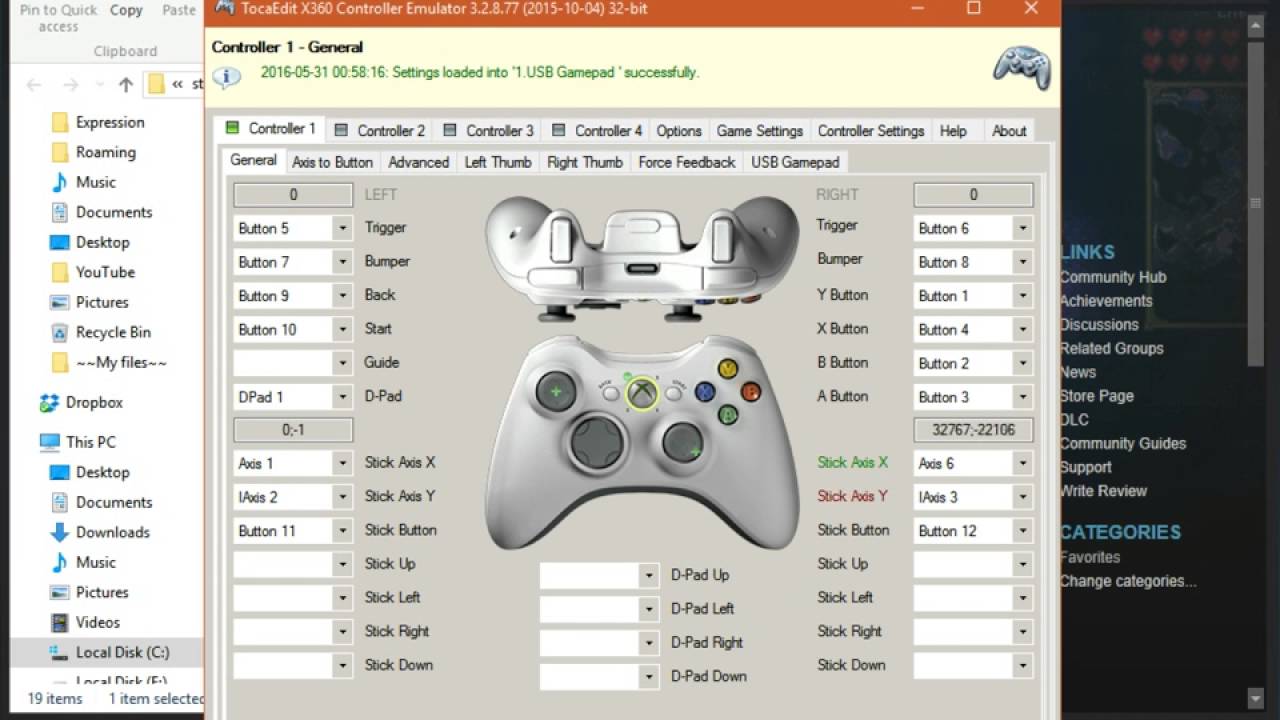Viewport: 1280px width, 720px height.
Task: Click the Downloads arrow icon in sidebar
Action: (x=59, y=532)
